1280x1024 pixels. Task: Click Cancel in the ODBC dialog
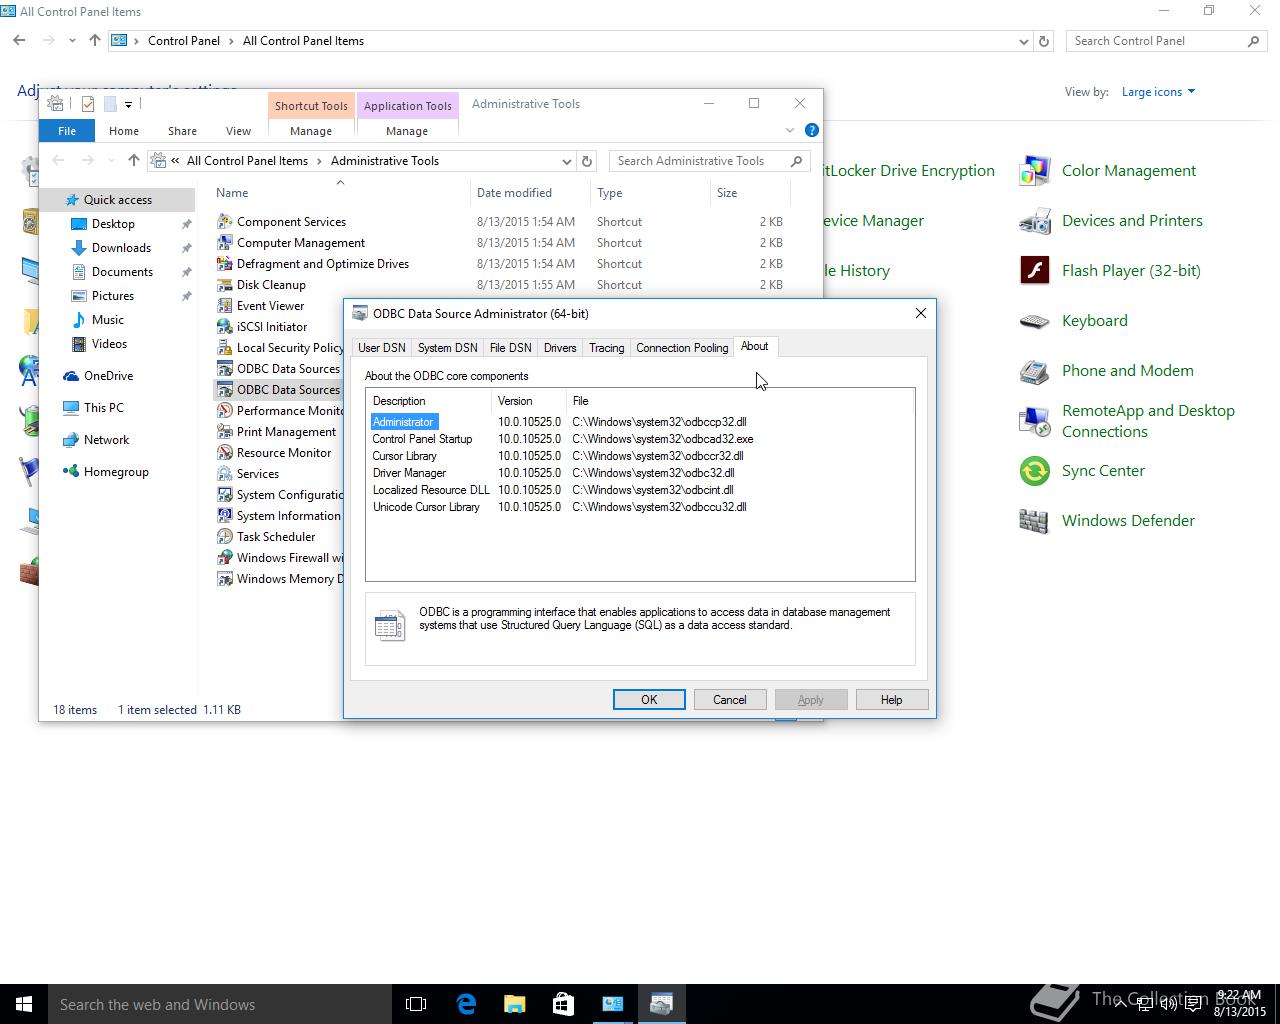point(730,700)
